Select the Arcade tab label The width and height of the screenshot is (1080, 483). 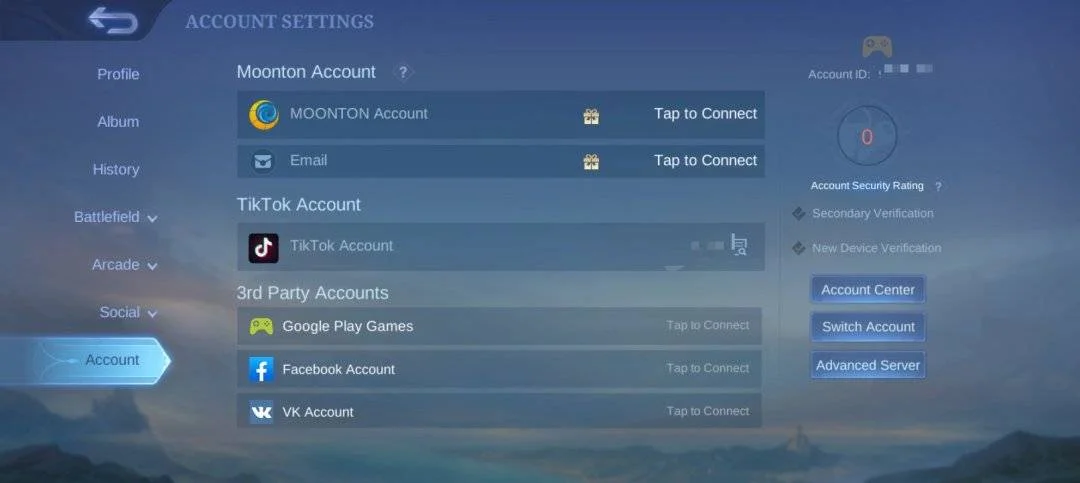[116, 265]
